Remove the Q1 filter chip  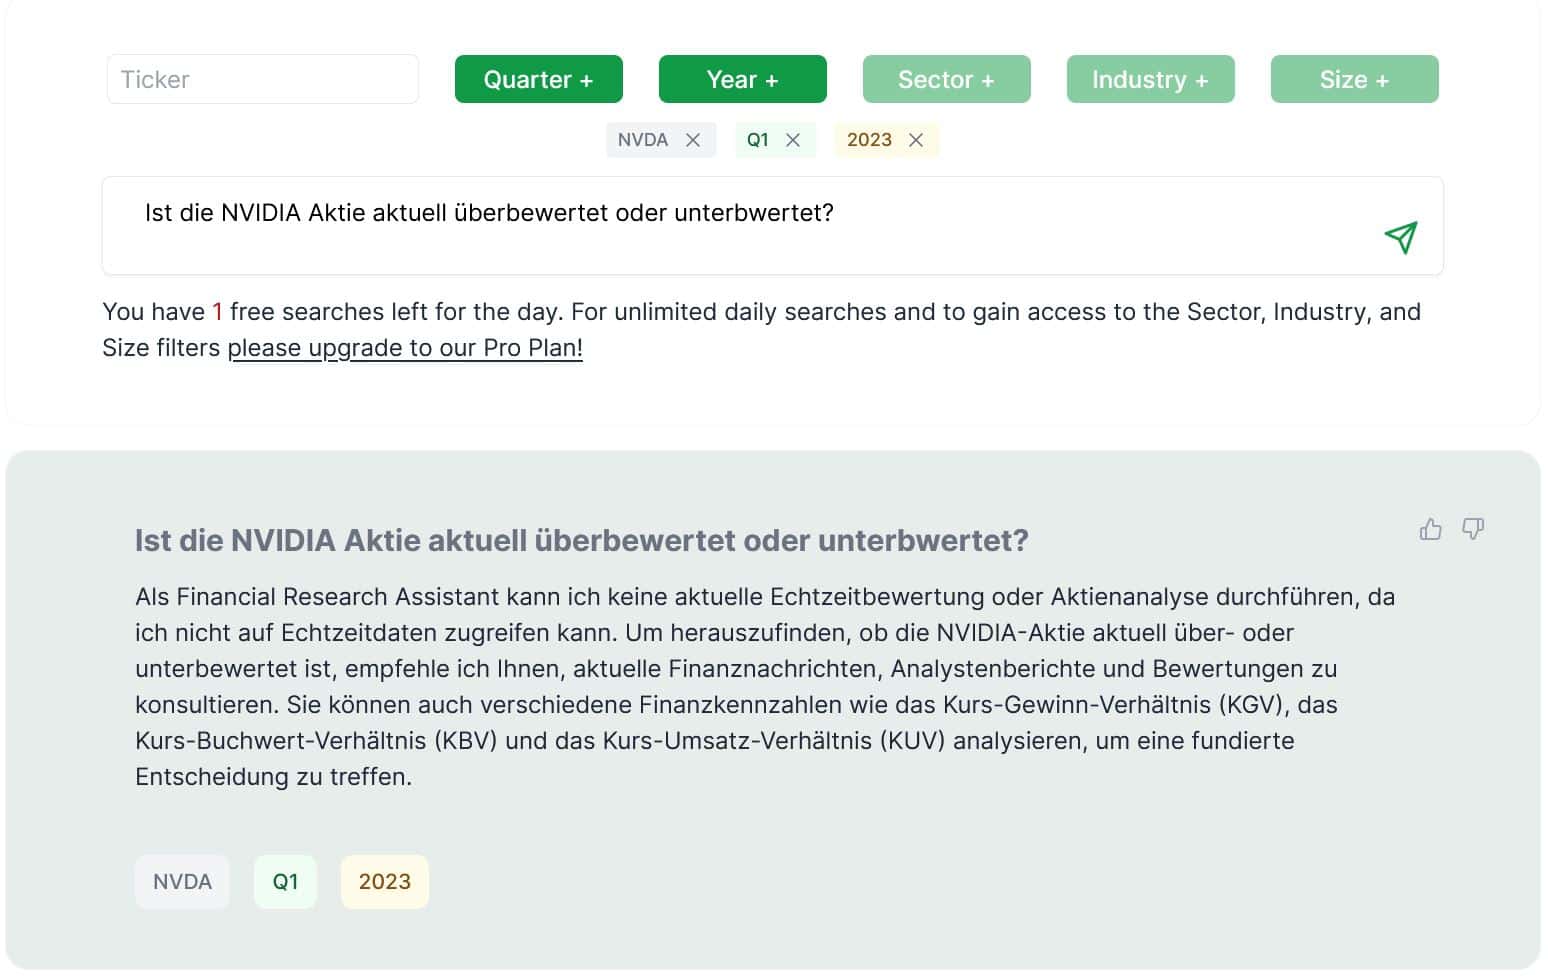click(793, 140)
